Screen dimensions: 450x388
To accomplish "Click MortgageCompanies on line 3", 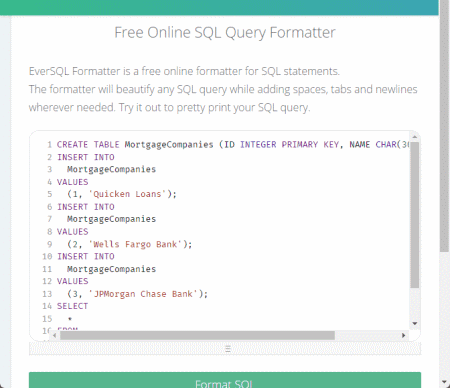I will point(111,169).
